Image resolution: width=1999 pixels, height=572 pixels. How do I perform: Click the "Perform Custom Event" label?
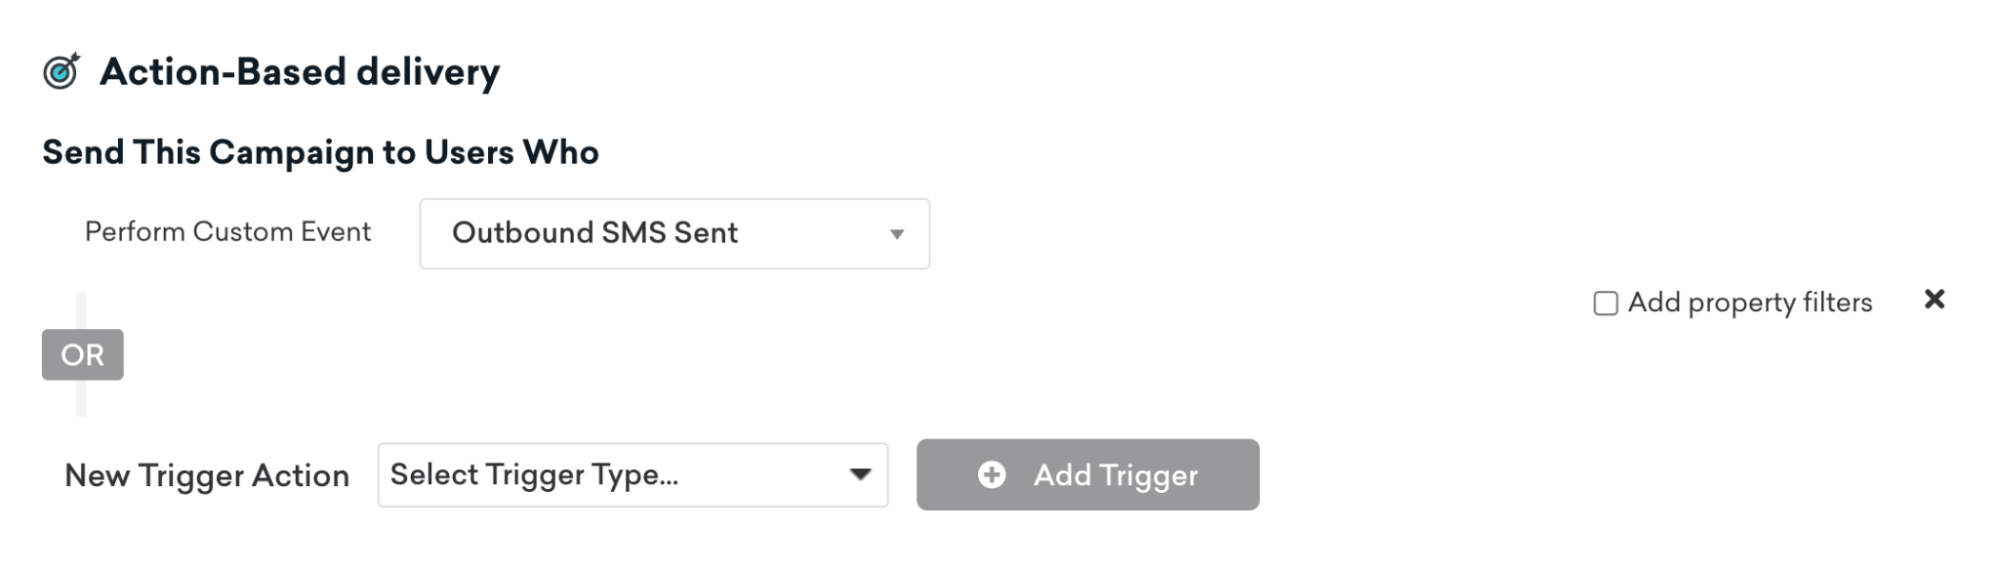(227, 232)
